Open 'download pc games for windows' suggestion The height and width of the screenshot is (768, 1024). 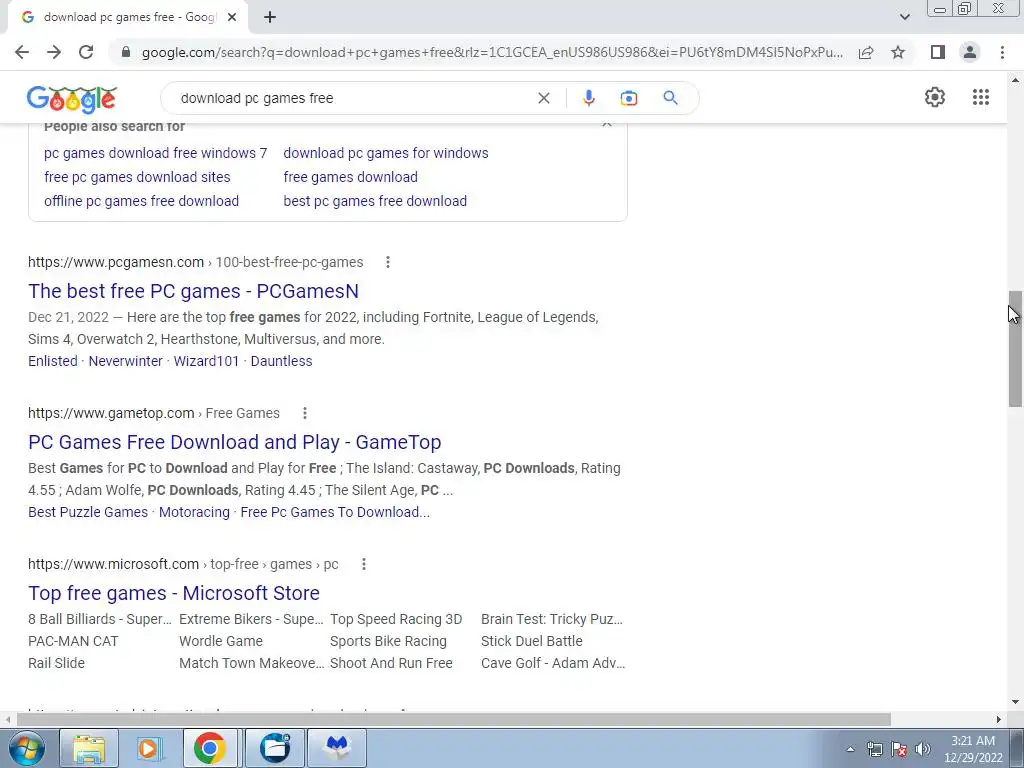coord(386,153)
